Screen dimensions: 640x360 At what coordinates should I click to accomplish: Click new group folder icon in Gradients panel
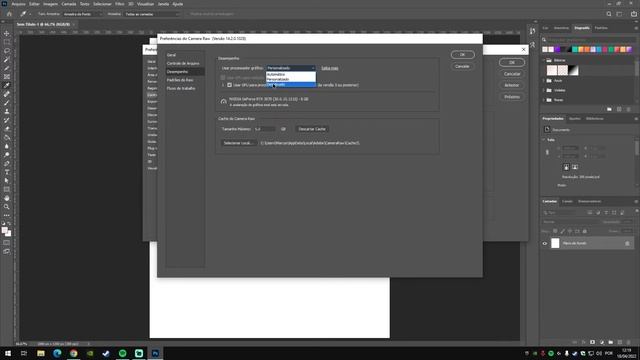(x=609, y=109)
